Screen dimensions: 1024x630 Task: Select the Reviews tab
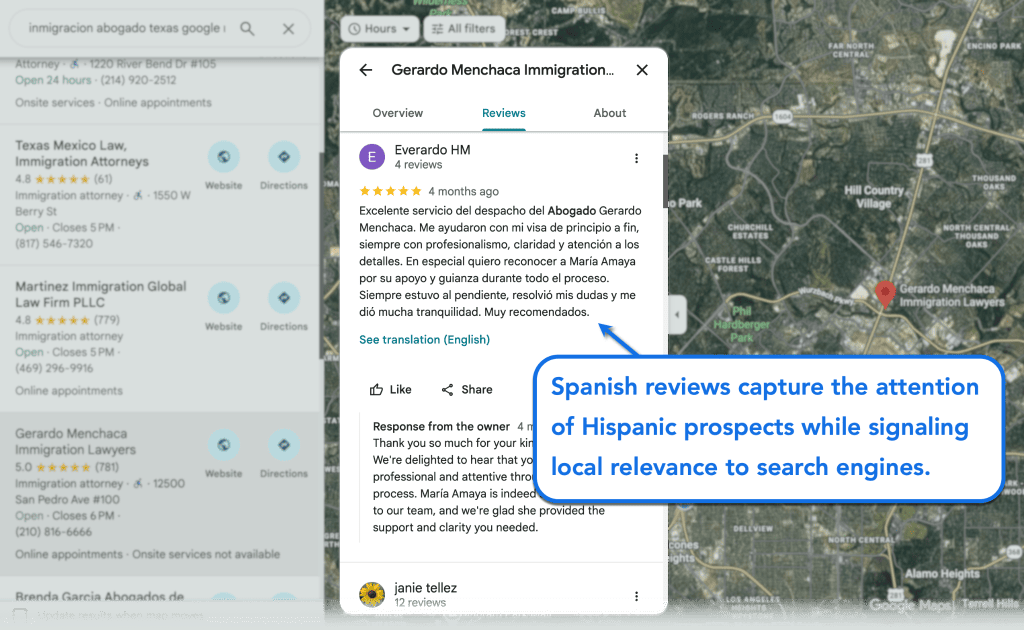click(x=504, y=113)
